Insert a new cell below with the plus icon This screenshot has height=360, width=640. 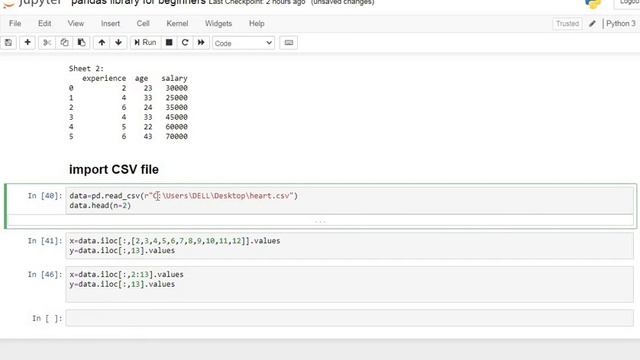(x=27, y=42)
